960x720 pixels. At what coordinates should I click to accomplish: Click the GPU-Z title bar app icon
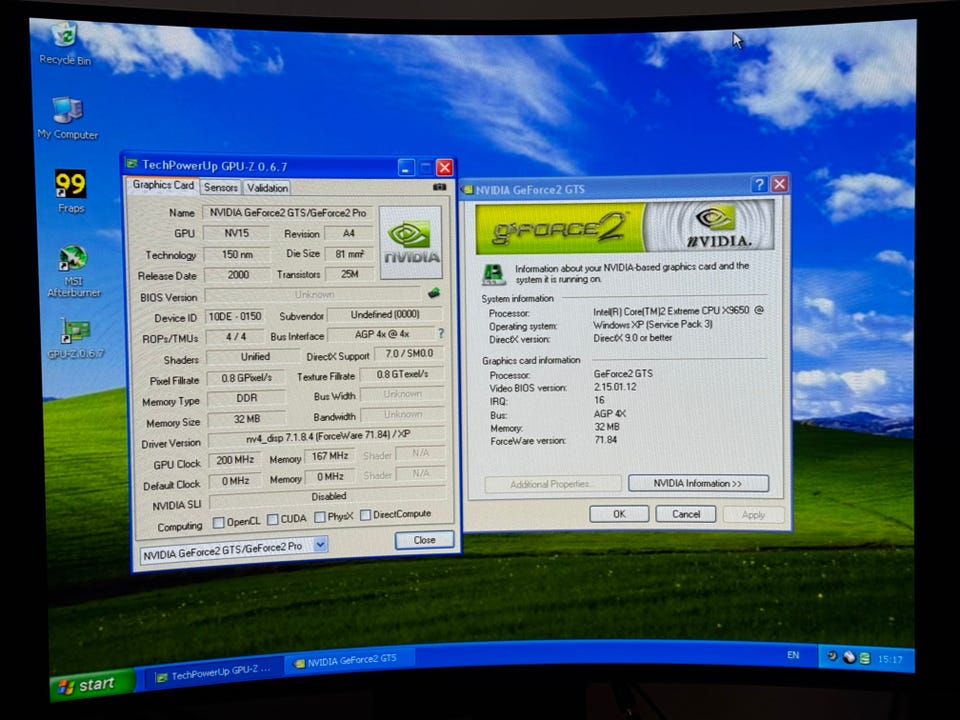tap(132, 163)
